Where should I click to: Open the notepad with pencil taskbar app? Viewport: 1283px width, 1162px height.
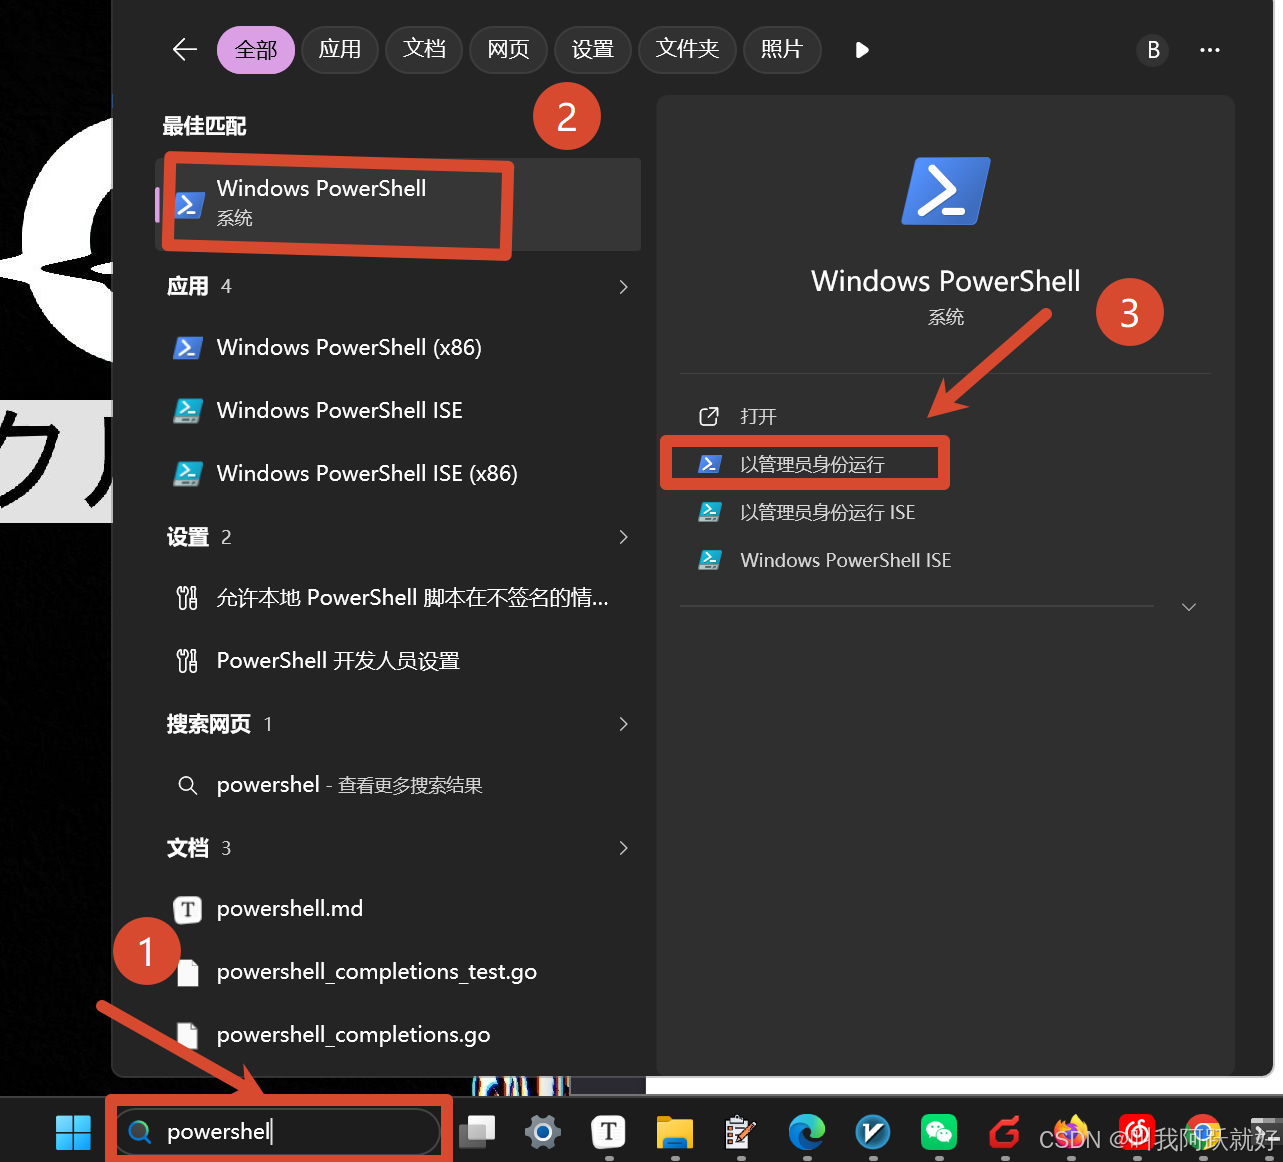(741, 1132)
